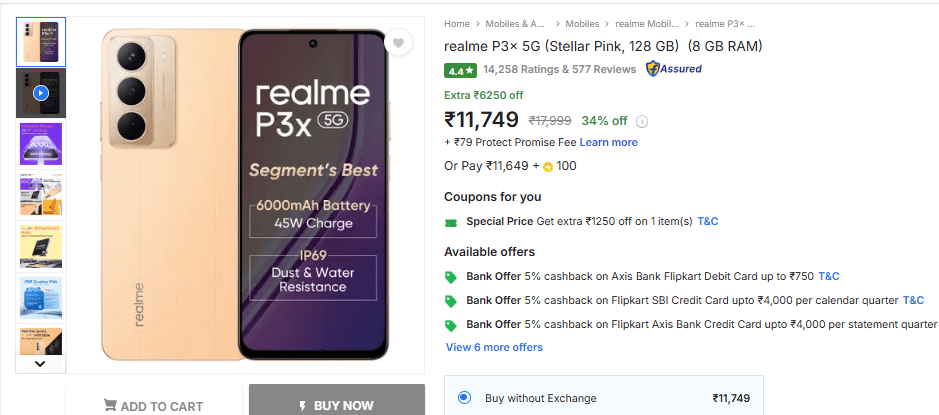
Task: Click the info icon beside 34% off
Action: pyautogui.click(x=642, y=121)
